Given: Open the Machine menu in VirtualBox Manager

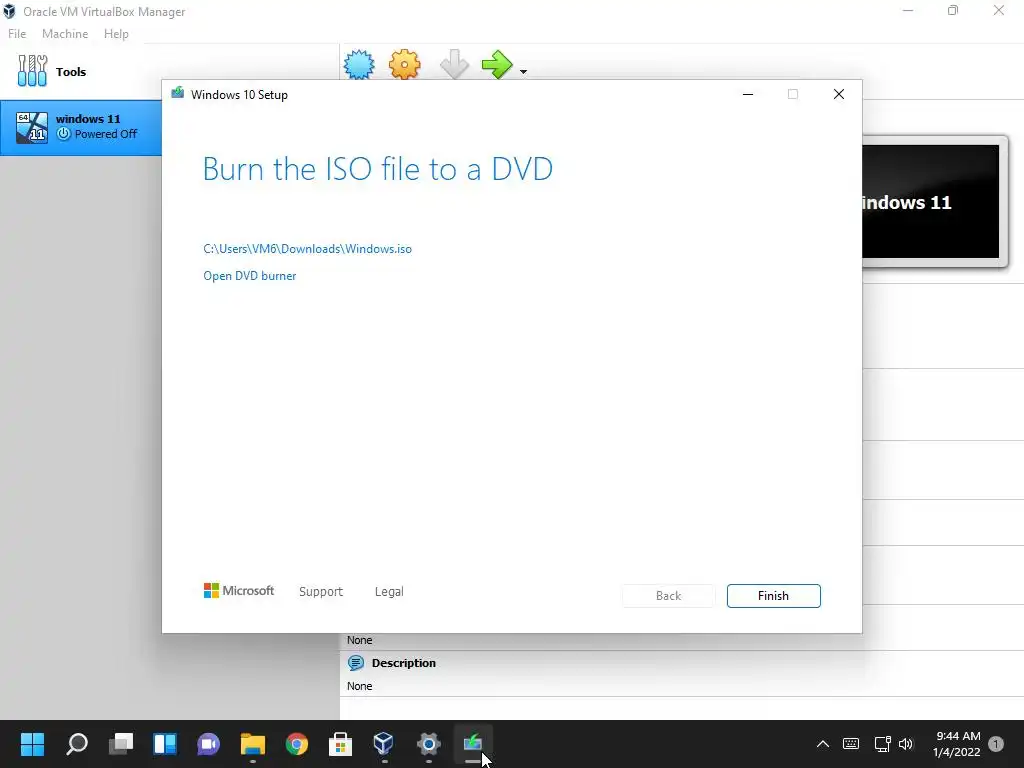Looking at the screenshot, I should [x=65, y=34].
